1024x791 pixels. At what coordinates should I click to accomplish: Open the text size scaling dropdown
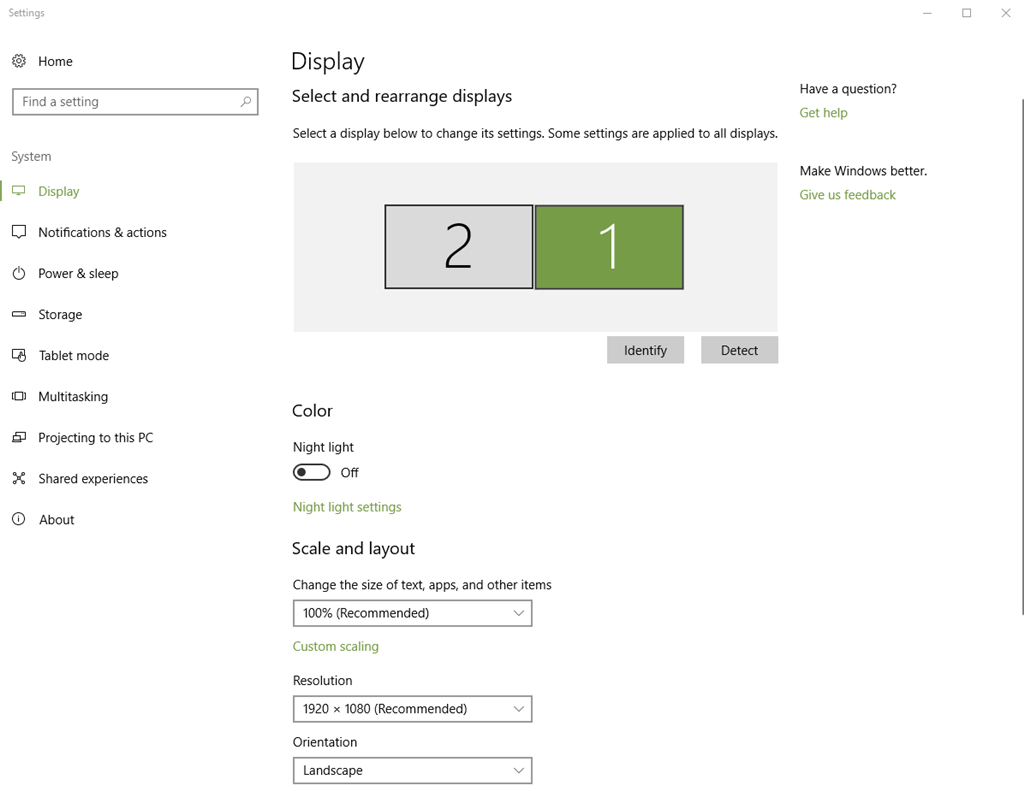[x=413, y=613]
